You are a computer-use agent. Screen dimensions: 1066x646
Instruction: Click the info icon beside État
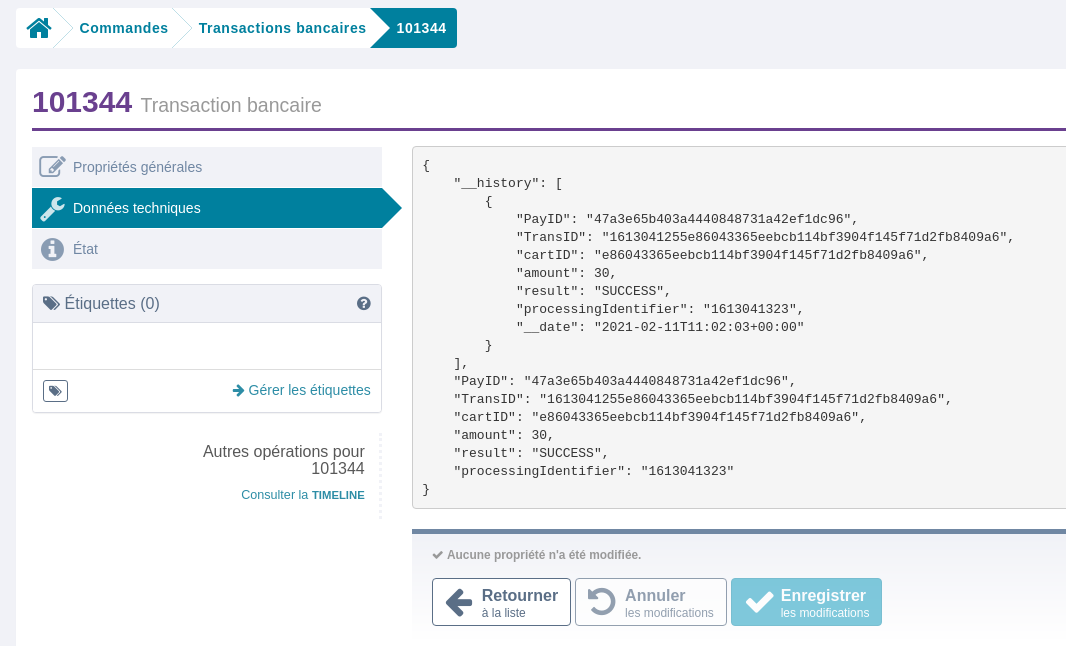coord(52,249)
